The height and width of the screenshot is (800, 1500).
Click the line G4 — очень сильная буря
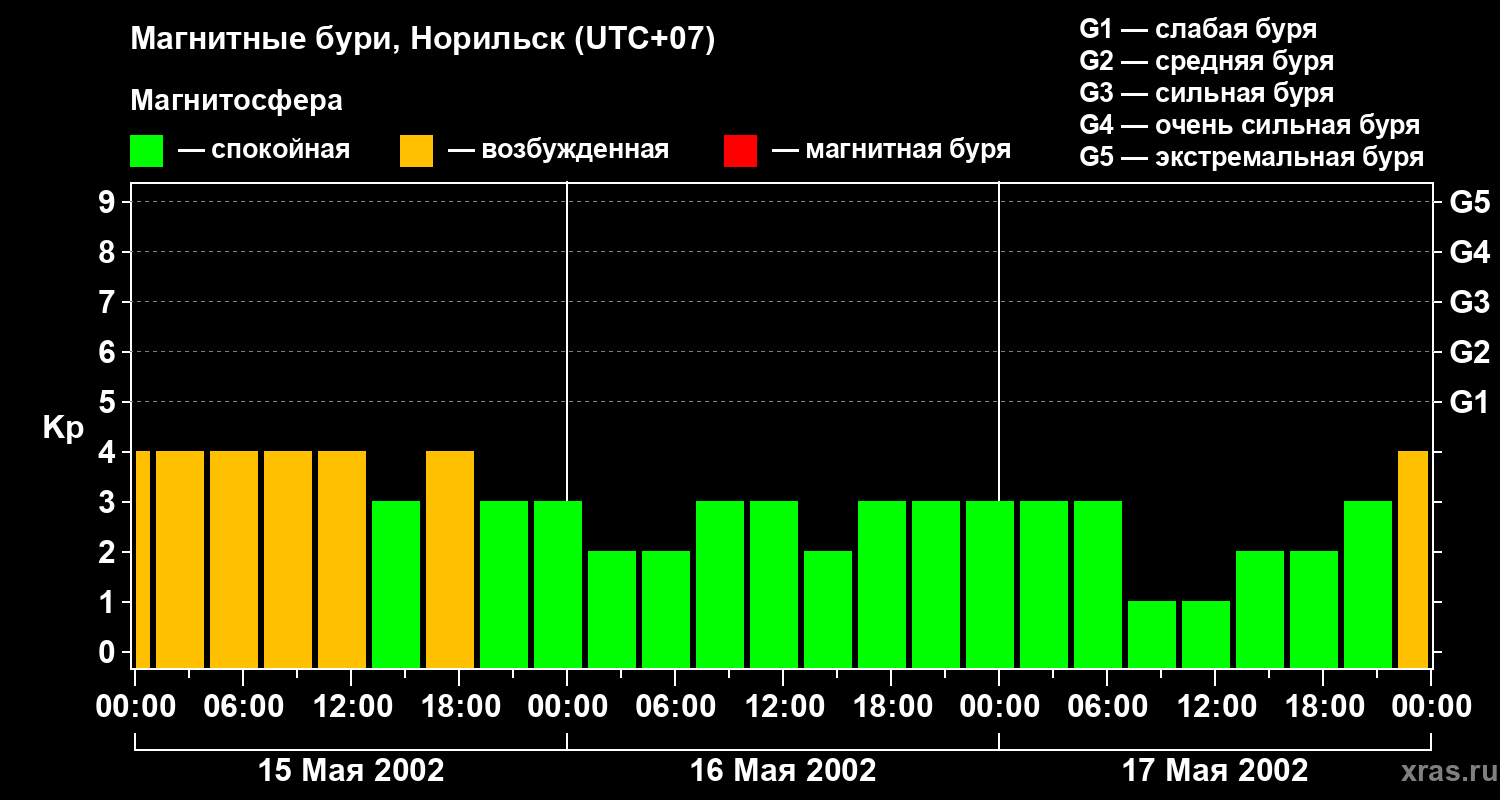[1250, 125]
